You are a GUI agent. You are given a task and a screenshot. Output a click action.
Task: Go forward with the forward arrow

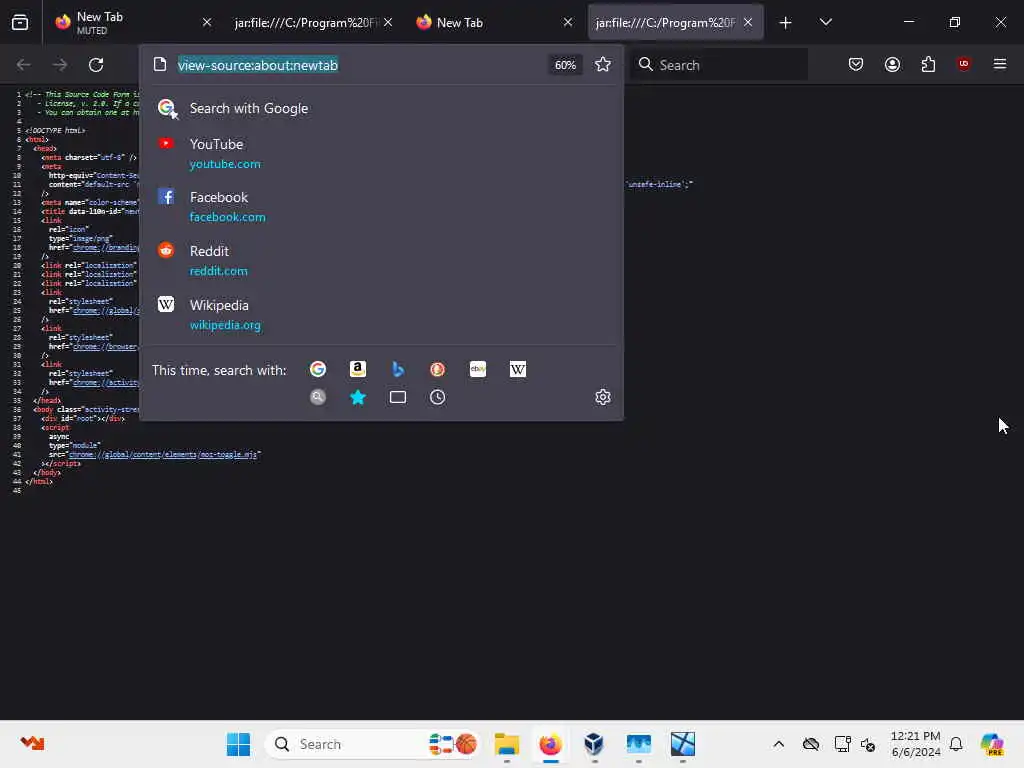click(x=59, y=65)
